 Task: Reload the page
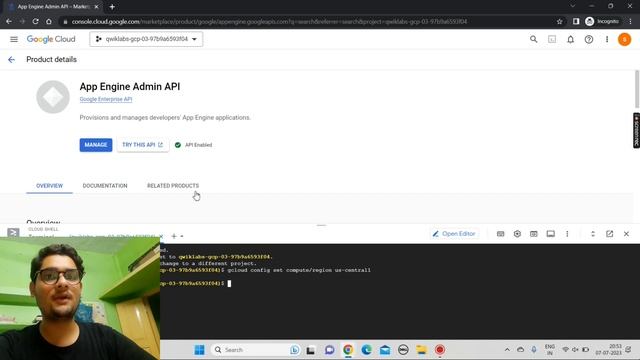pos(36,21)
